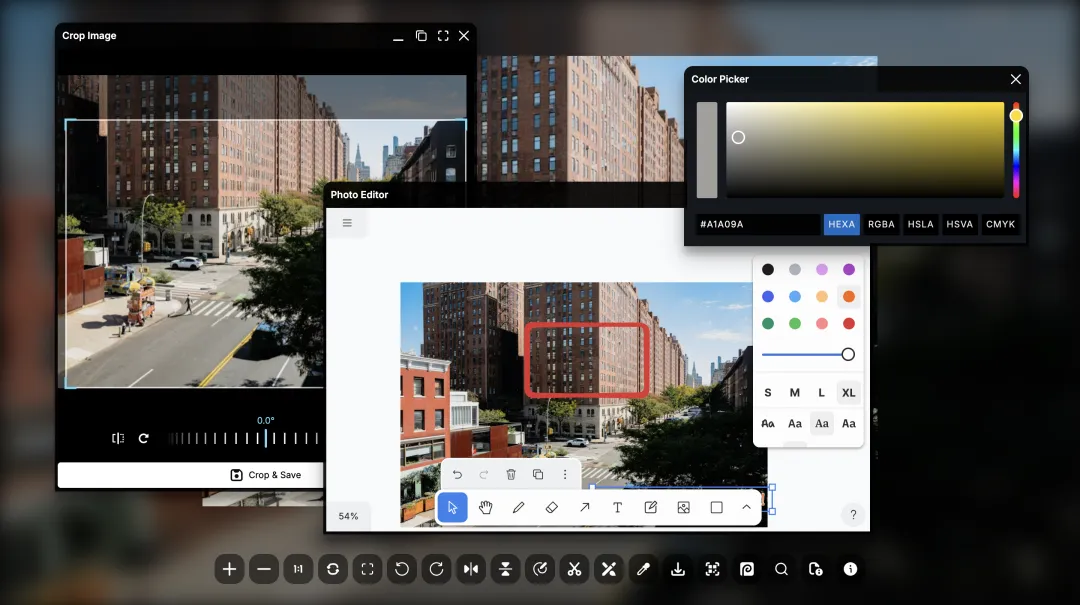Click the image info circle icon
Image resolution: width=1080 pixels, height=605 pixels.
point(851,569)
